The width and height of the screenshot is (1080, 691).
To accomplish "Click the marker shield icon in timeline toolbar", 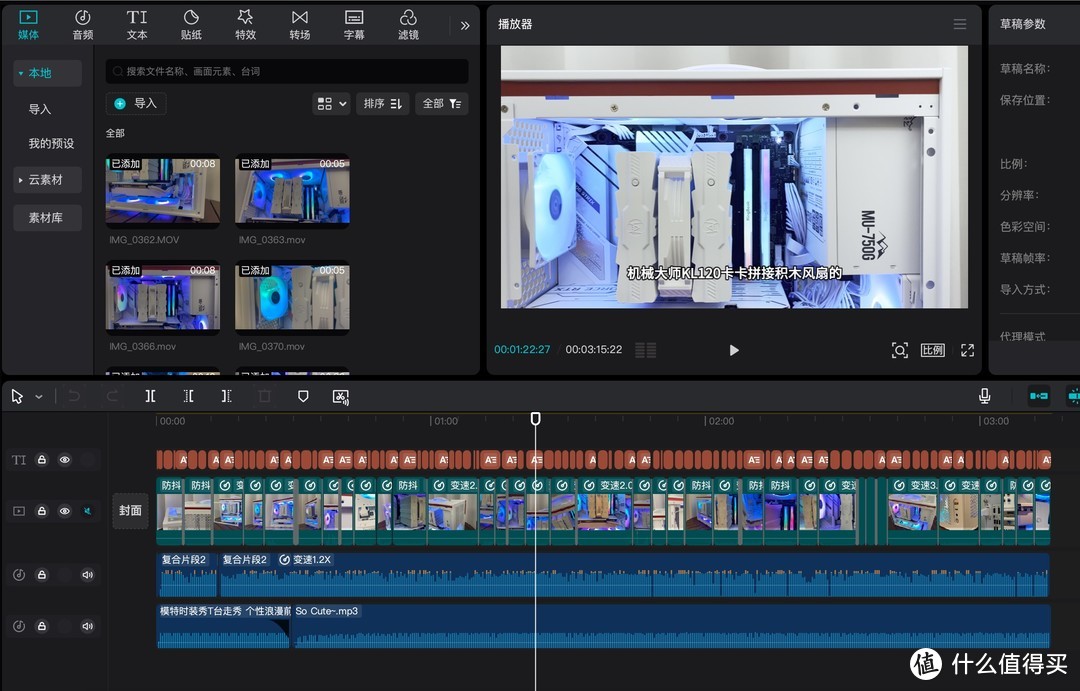I will click(303, 396).
